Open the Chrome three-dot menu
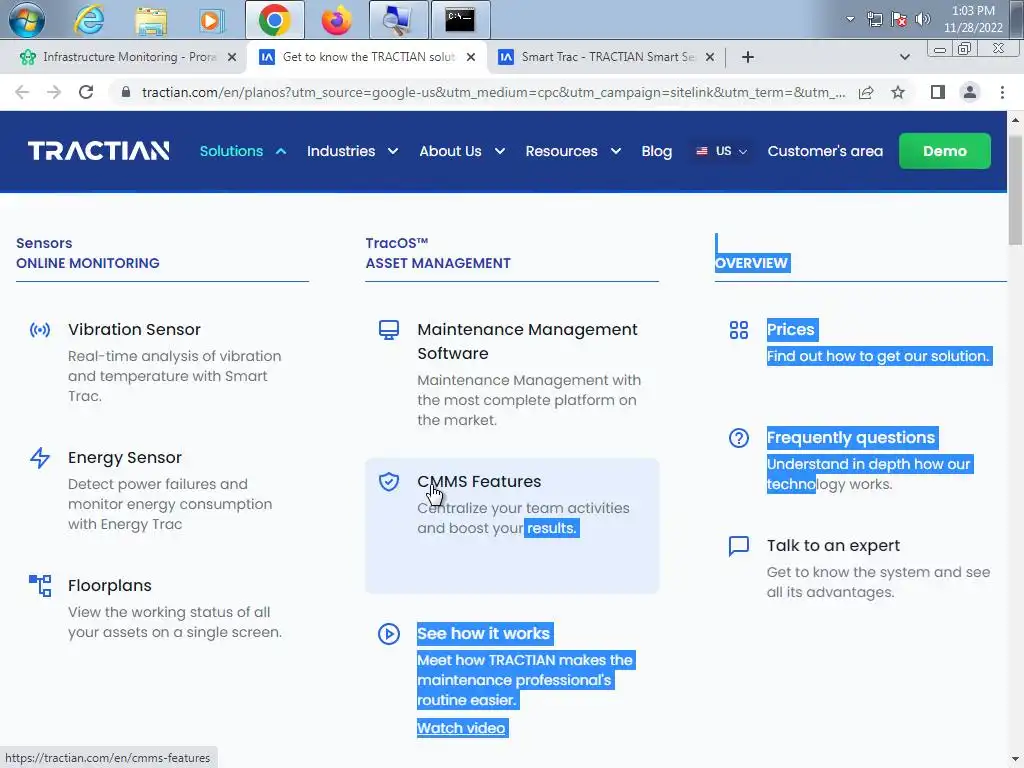Viewport: 1024px width, 768px height. coord(1002,92)
